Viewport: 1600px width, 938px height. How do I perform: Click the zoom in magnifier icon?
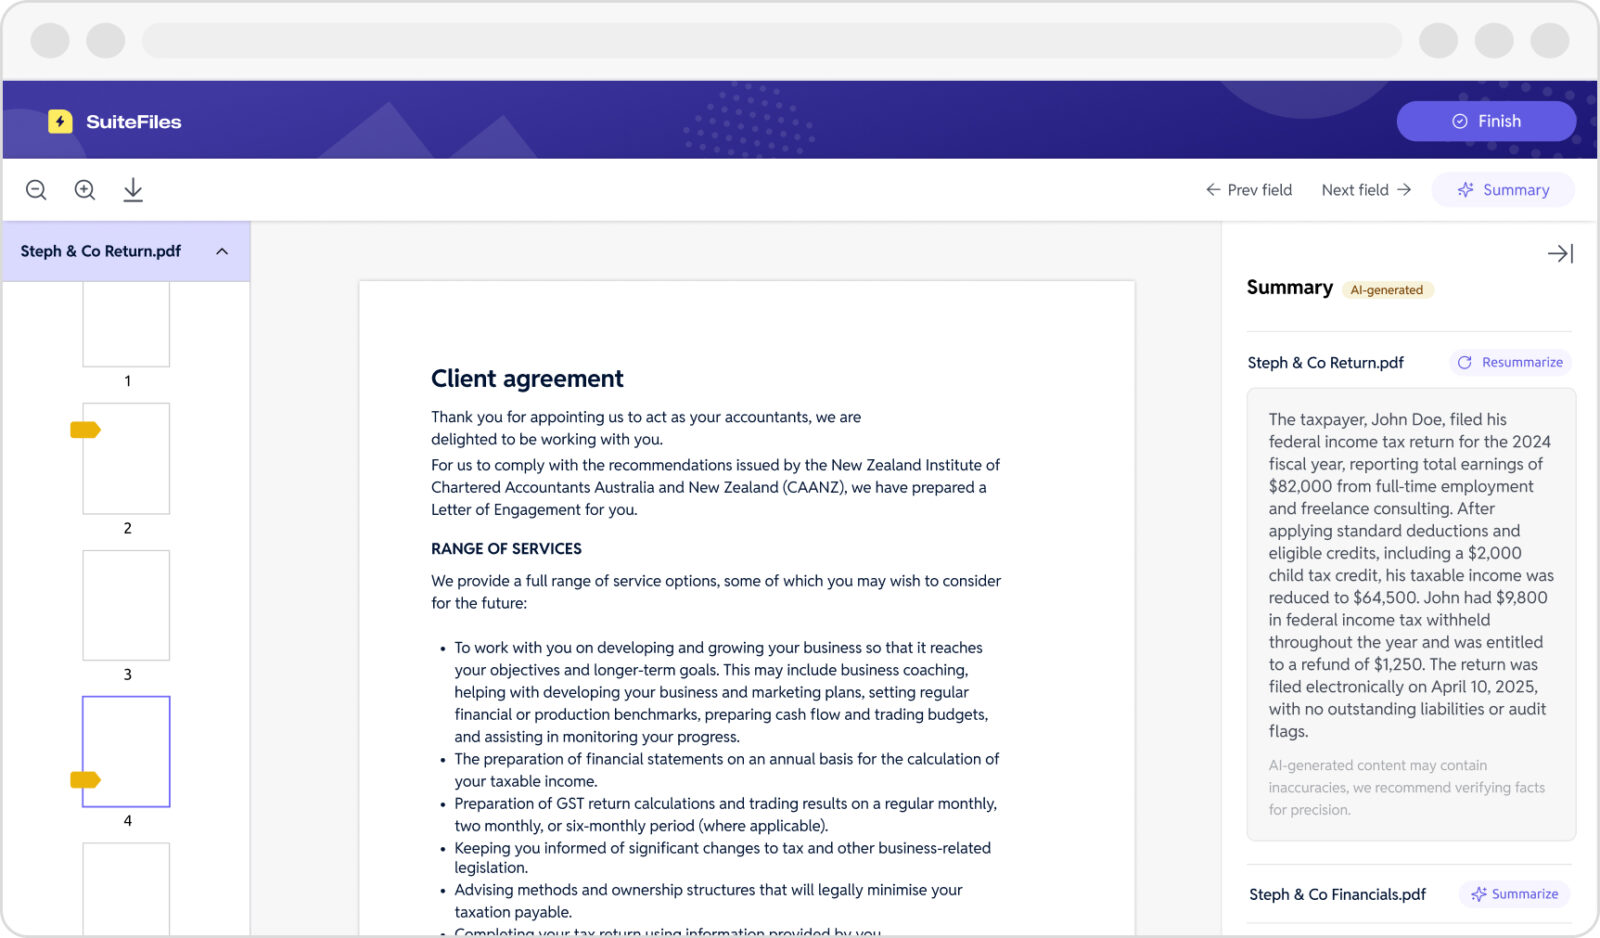[85, 190]
